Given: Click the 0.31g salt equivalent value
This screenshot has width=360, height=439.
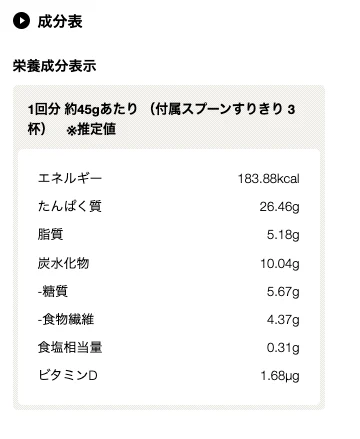Looking at the screenshot, I should 283,348.
